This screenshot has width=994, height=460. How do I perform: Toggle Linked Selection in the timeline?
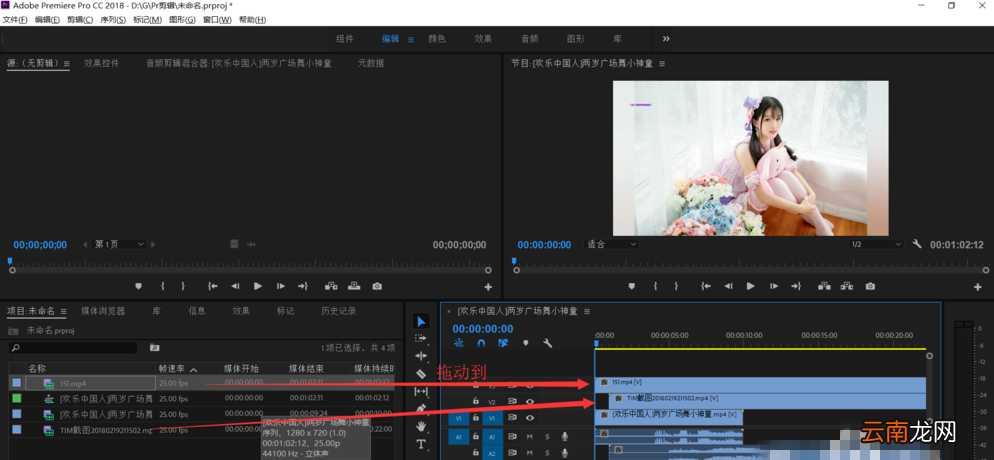pos(503,343)
